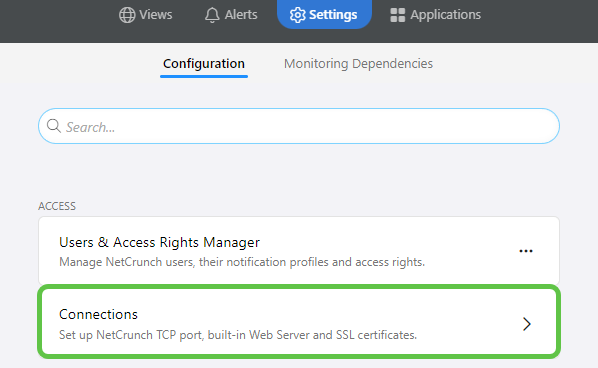Image resolution: width=598 pixels, height=368 pixels.
Task: Open three-dots menu for Users & Access Rights
Action: (526, 251)
